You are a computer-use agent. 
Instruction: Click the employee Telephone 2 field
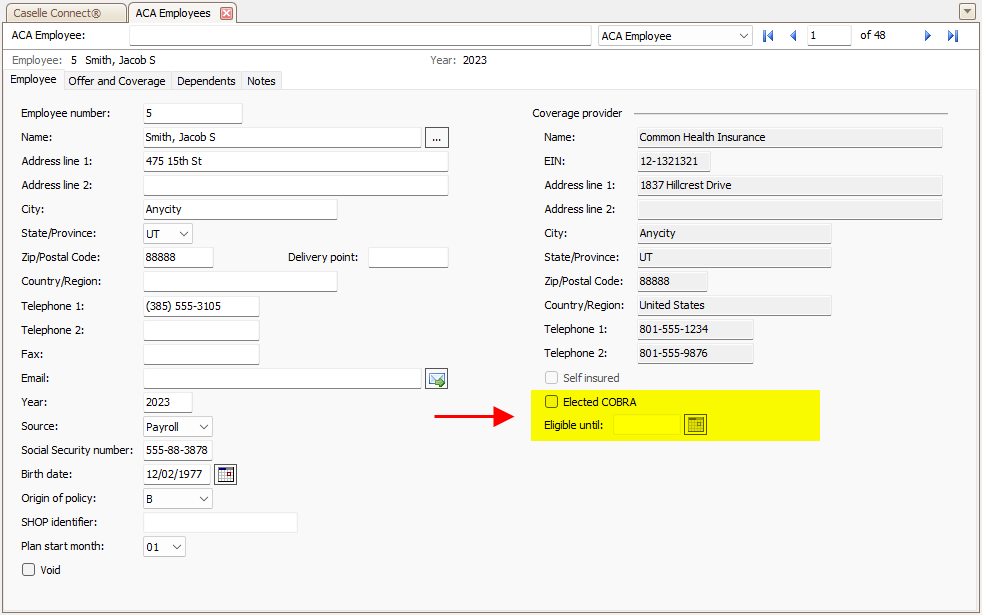[201, 330]
